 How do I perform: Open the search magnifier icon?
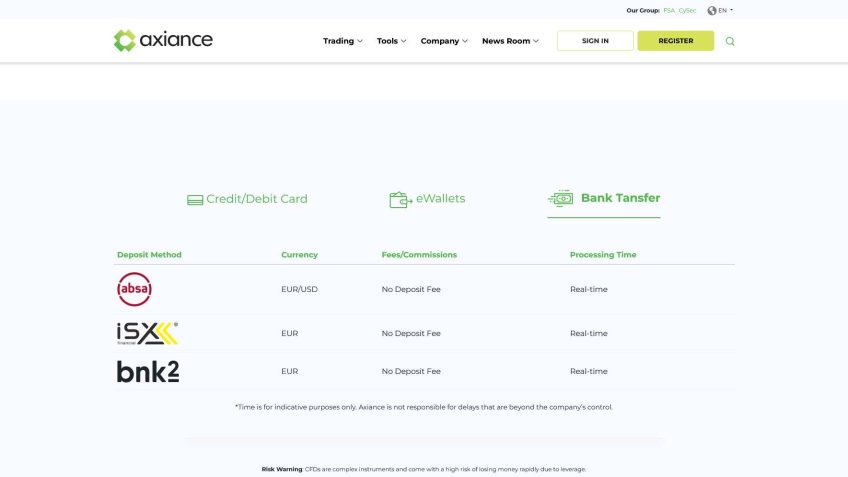click(730, 41)
